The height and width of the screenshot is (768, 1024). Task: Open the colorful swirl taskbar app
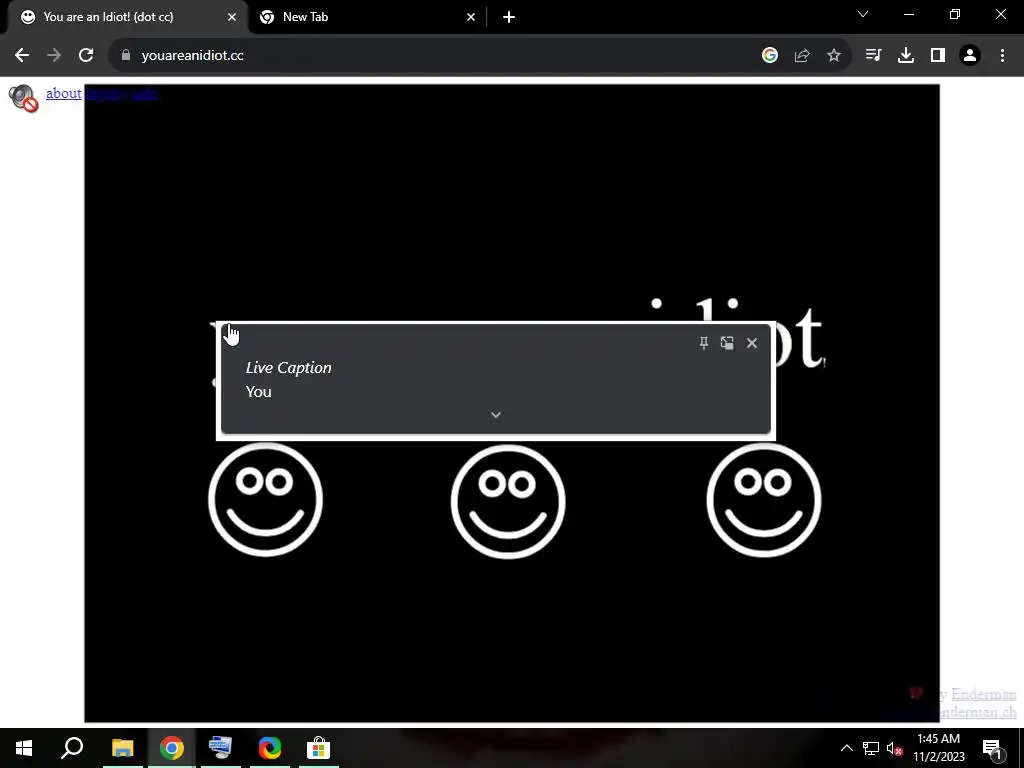coord(269,748)
